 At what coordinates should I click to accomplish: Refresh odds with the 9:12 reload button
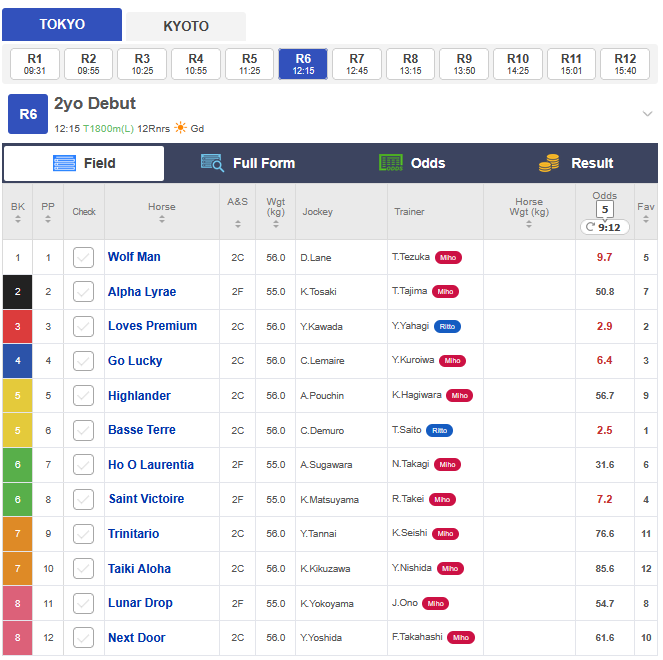pos(604,227)
